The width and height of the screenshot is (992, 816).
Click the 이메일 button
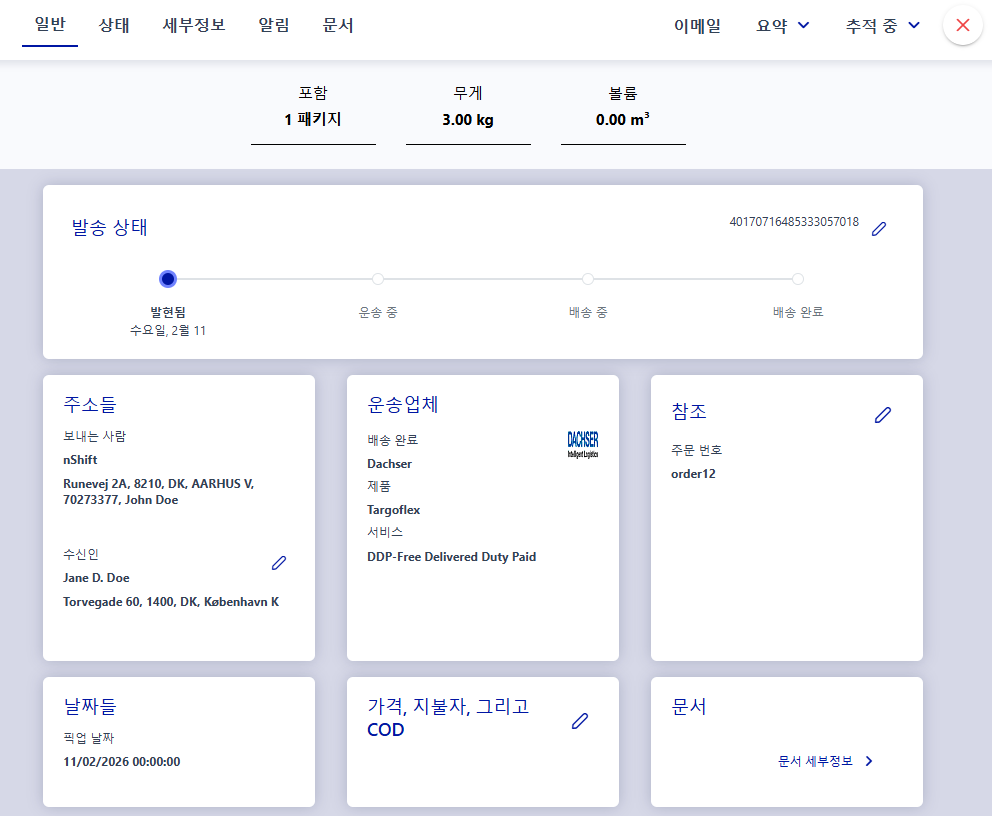pos(697,26)
